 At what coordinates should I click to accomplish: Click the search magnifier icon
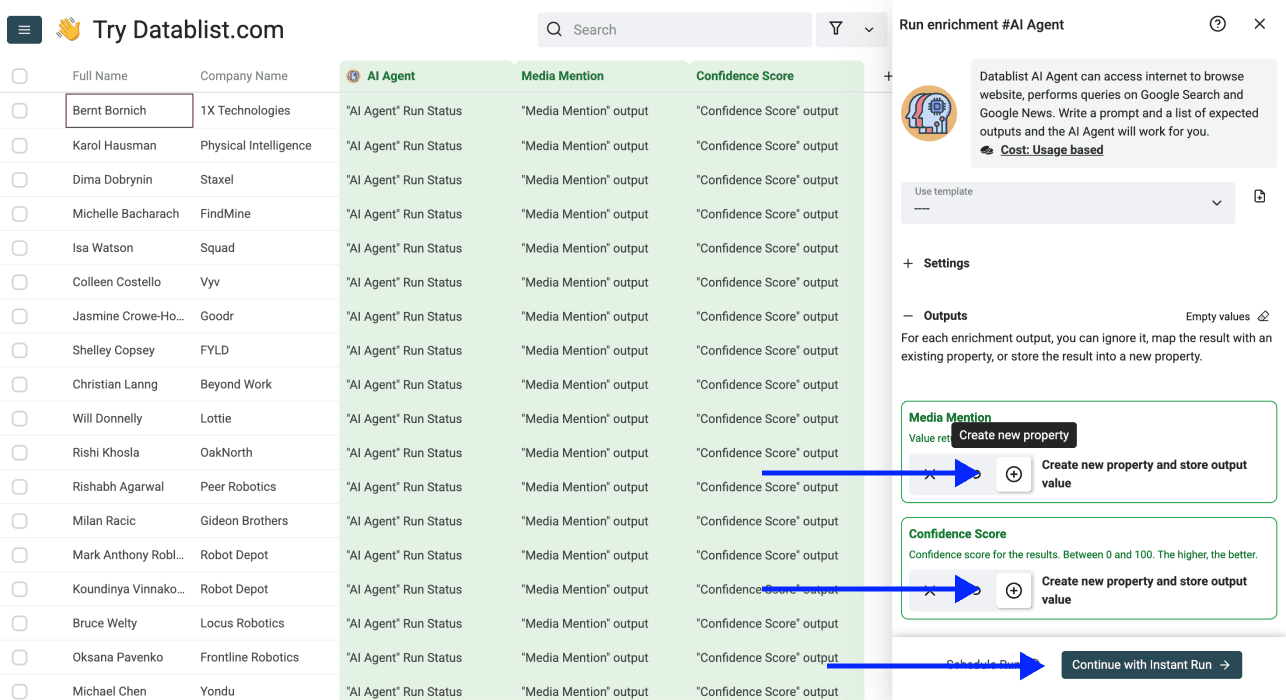(554, 29)
